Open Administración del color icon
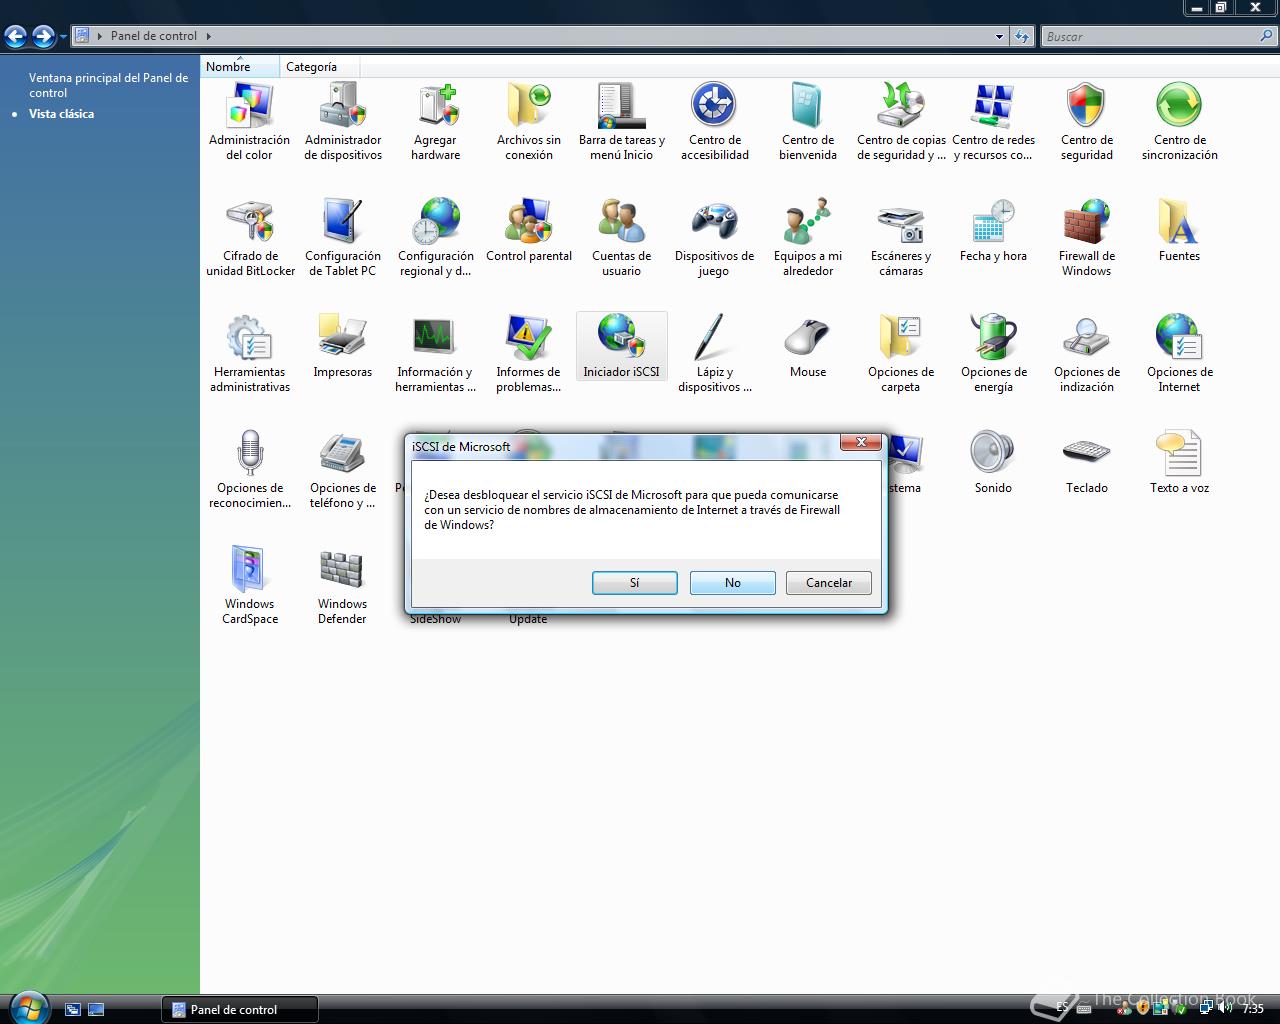The width and height of the screenshot is (1280, 1024). pos(250,121)
